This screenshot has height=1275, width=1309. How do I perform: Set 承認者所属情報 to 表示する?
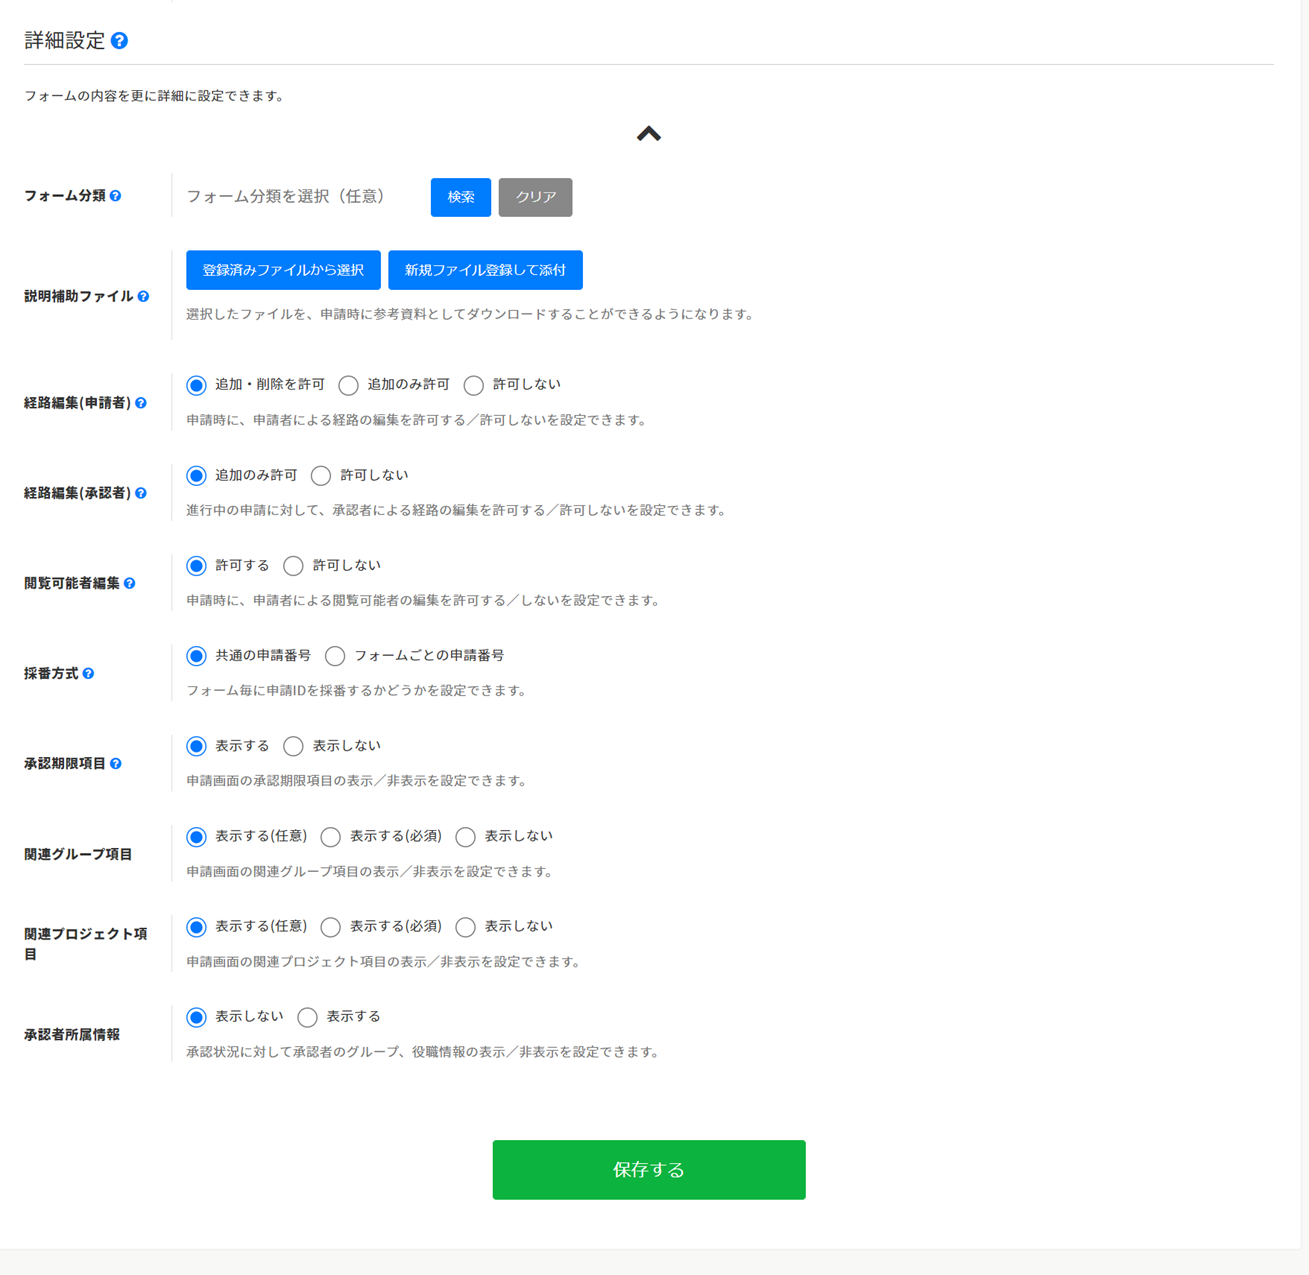pyautogui.click(x=307, y=1017)
